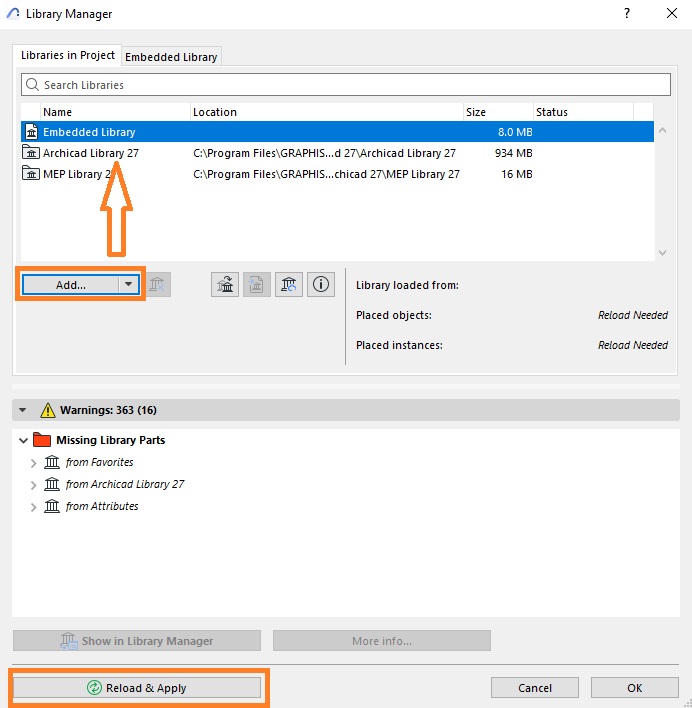
Task: Click the Search Libraries field
Action: (x=346, y=85)
